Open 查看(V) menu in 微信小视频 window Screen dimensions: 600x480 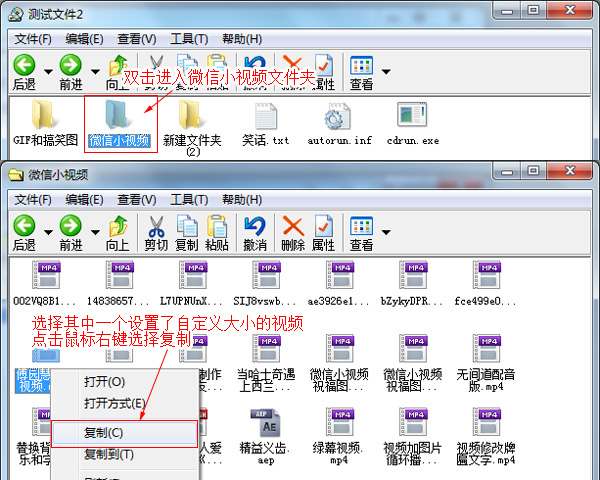click(x=137, y=200)
